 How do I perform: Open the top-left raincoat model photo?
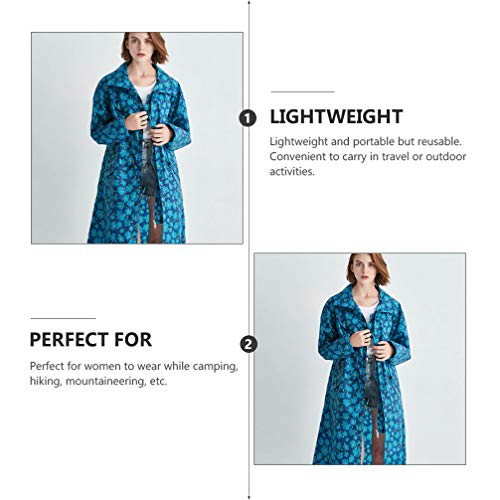[x=137, y=138]
